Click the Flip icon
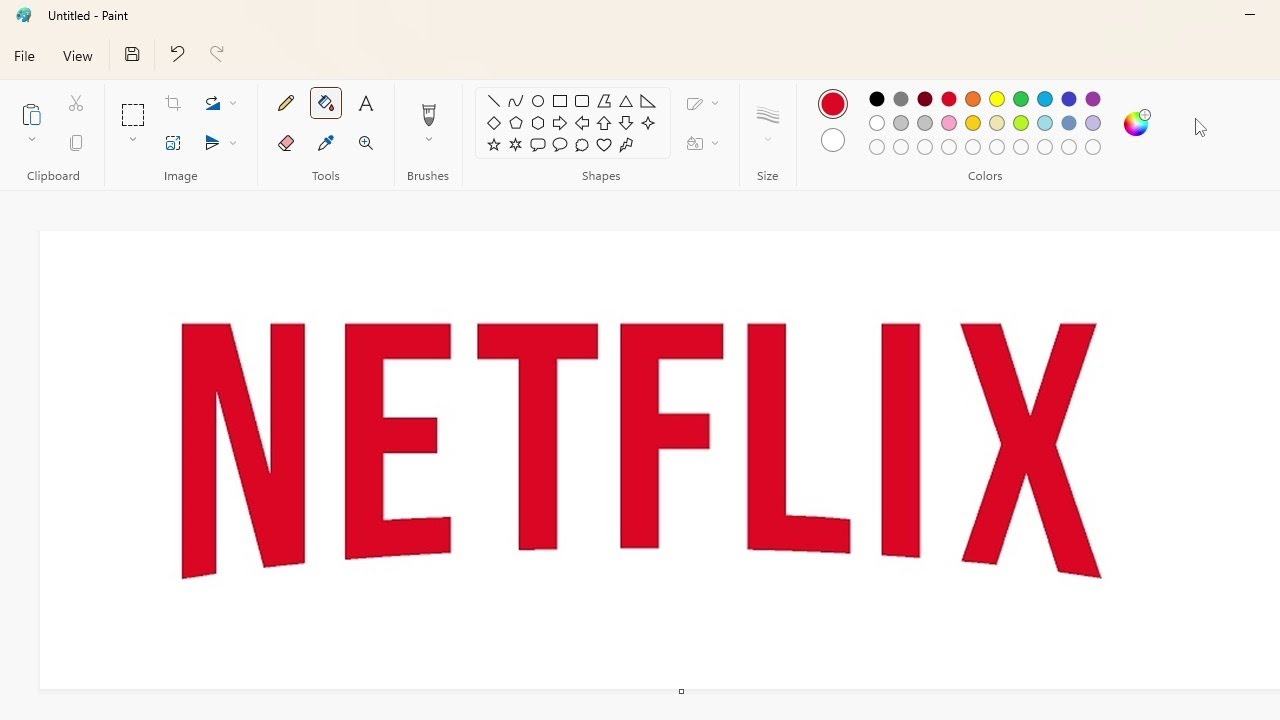Viewport: 1280px width, 720px height. click(212, 144)
